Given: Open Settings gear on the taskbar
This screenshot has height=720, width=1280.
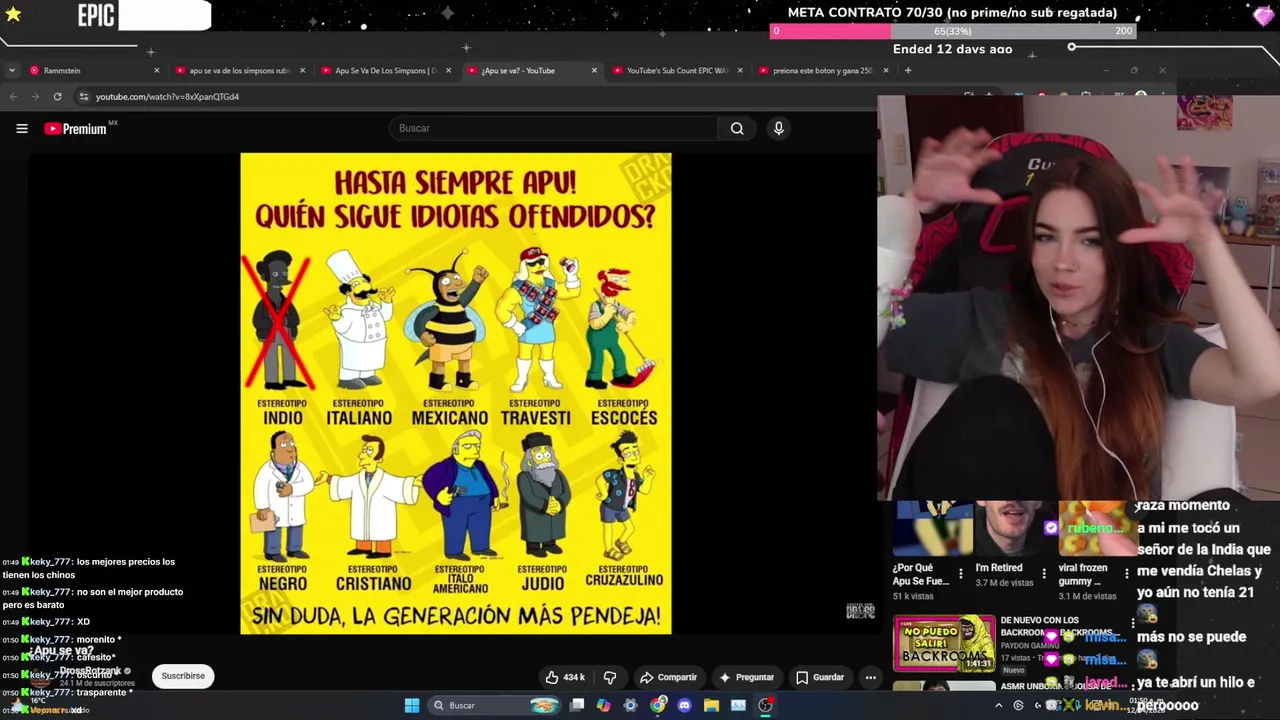Looking at the screenshot, I should [x=630, y=706].
